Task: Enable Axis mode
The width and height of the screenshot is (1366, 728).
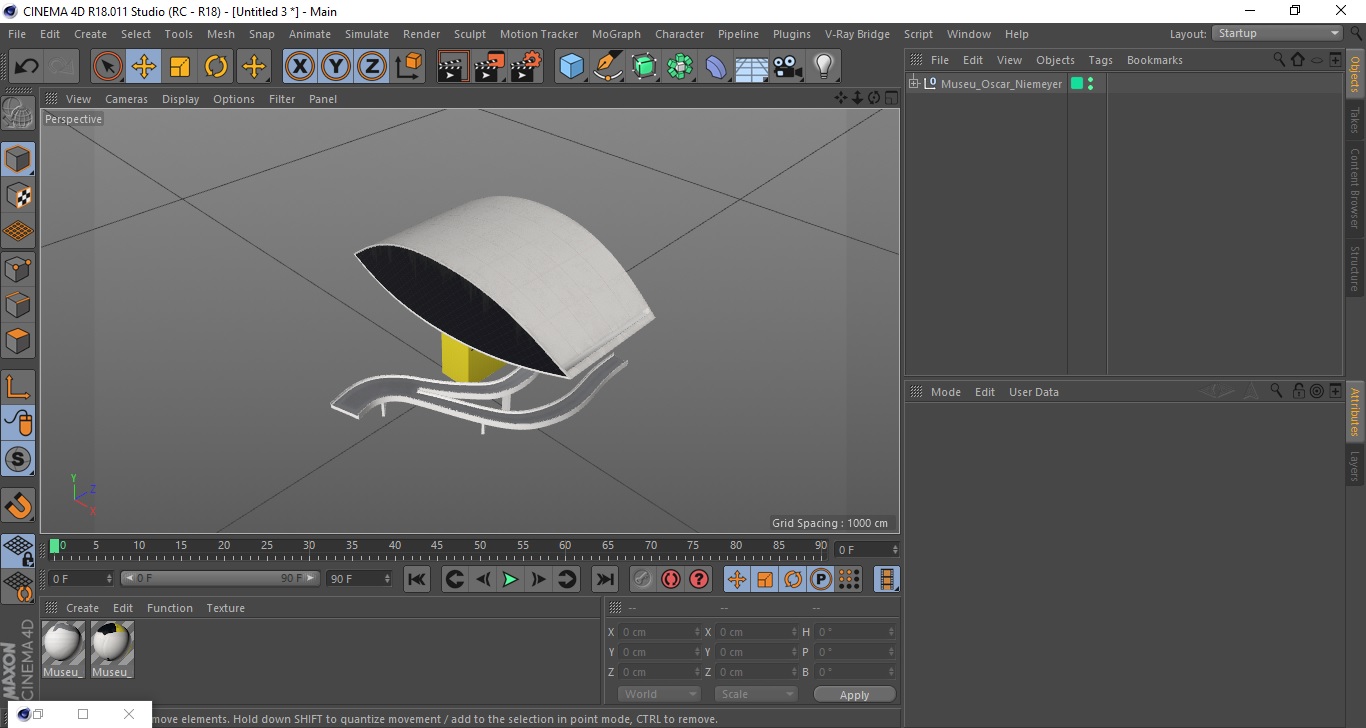Action: click(18, 387)
